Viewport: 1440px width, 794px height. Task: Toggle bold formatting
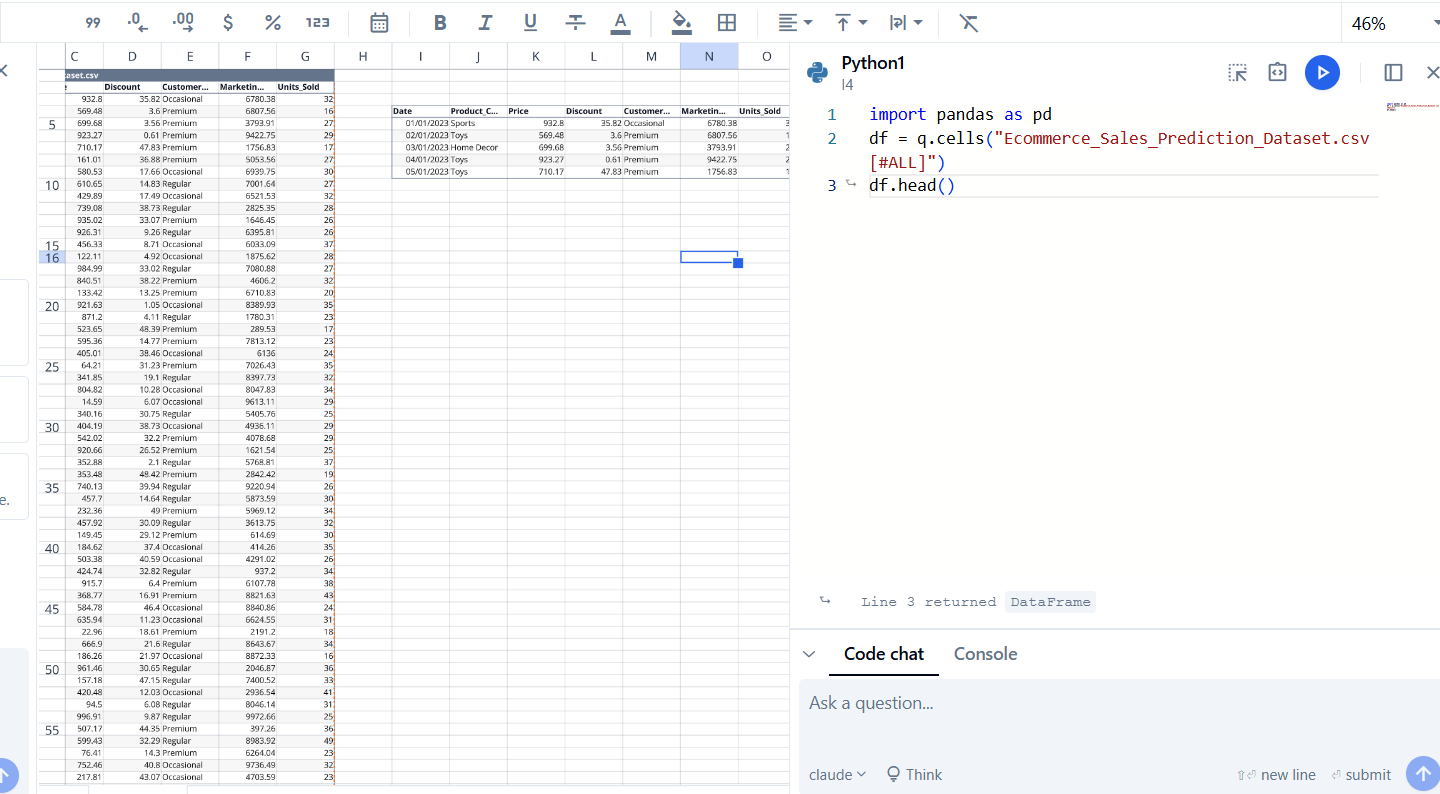click(x=440, y=22)
